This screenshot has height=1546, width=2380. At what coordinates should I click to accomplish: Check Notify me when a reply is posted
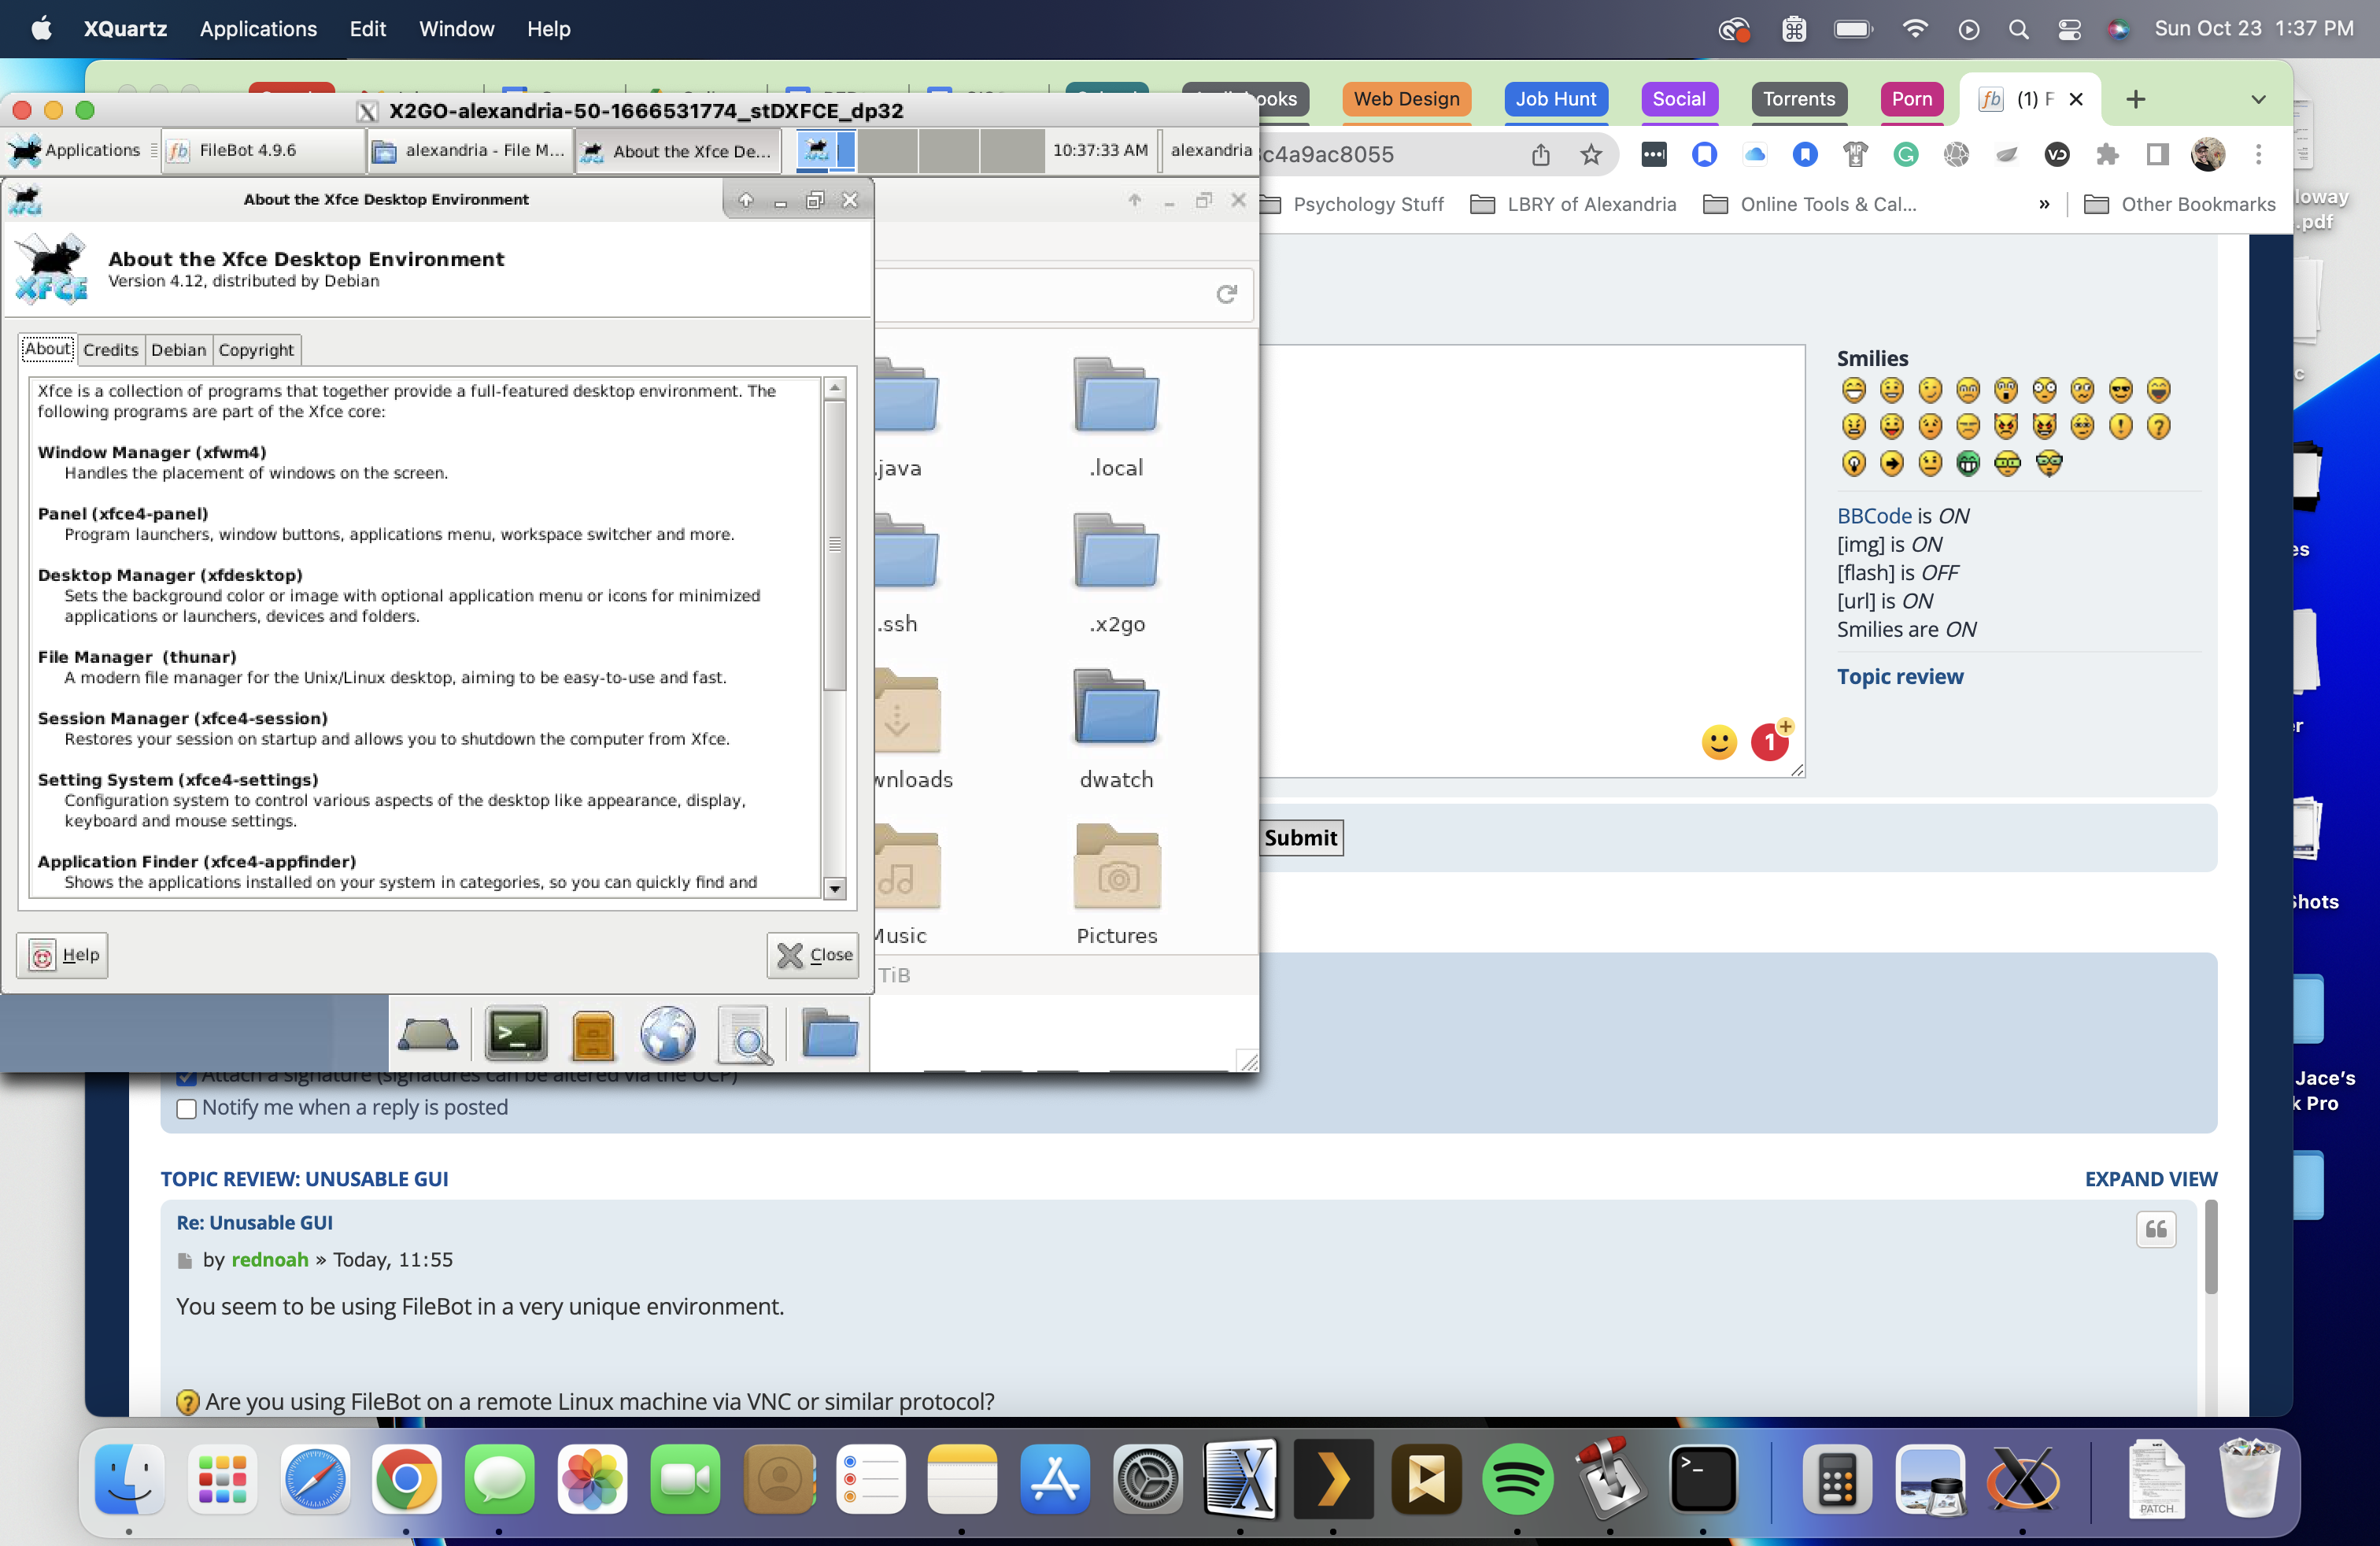(186, 1108)
